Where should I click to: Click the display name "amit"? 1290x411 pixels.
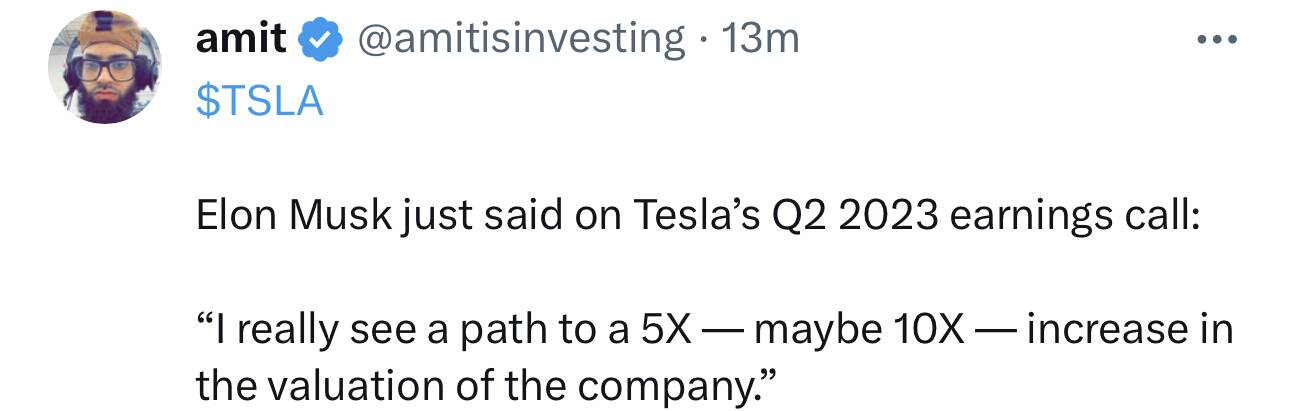click(242, 39)
